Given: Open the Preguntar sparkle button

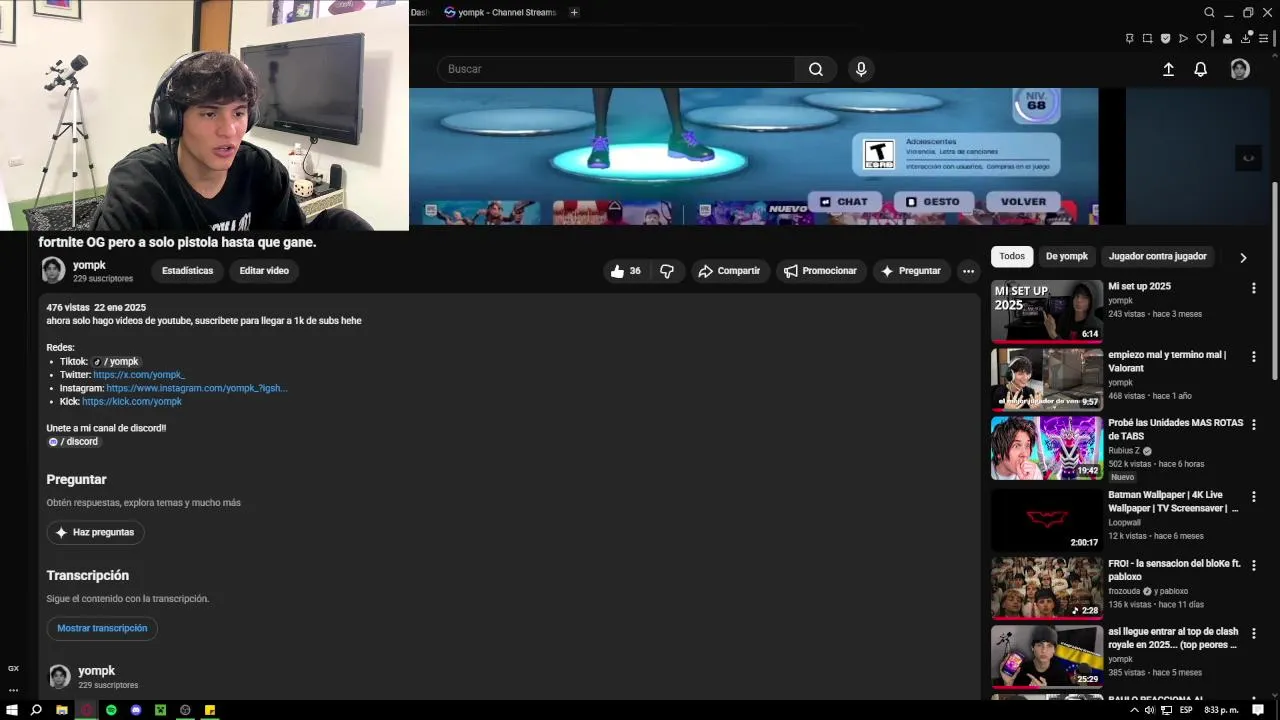Looking at the screenshot, I should pyautogui.click(x=911, y=271).
